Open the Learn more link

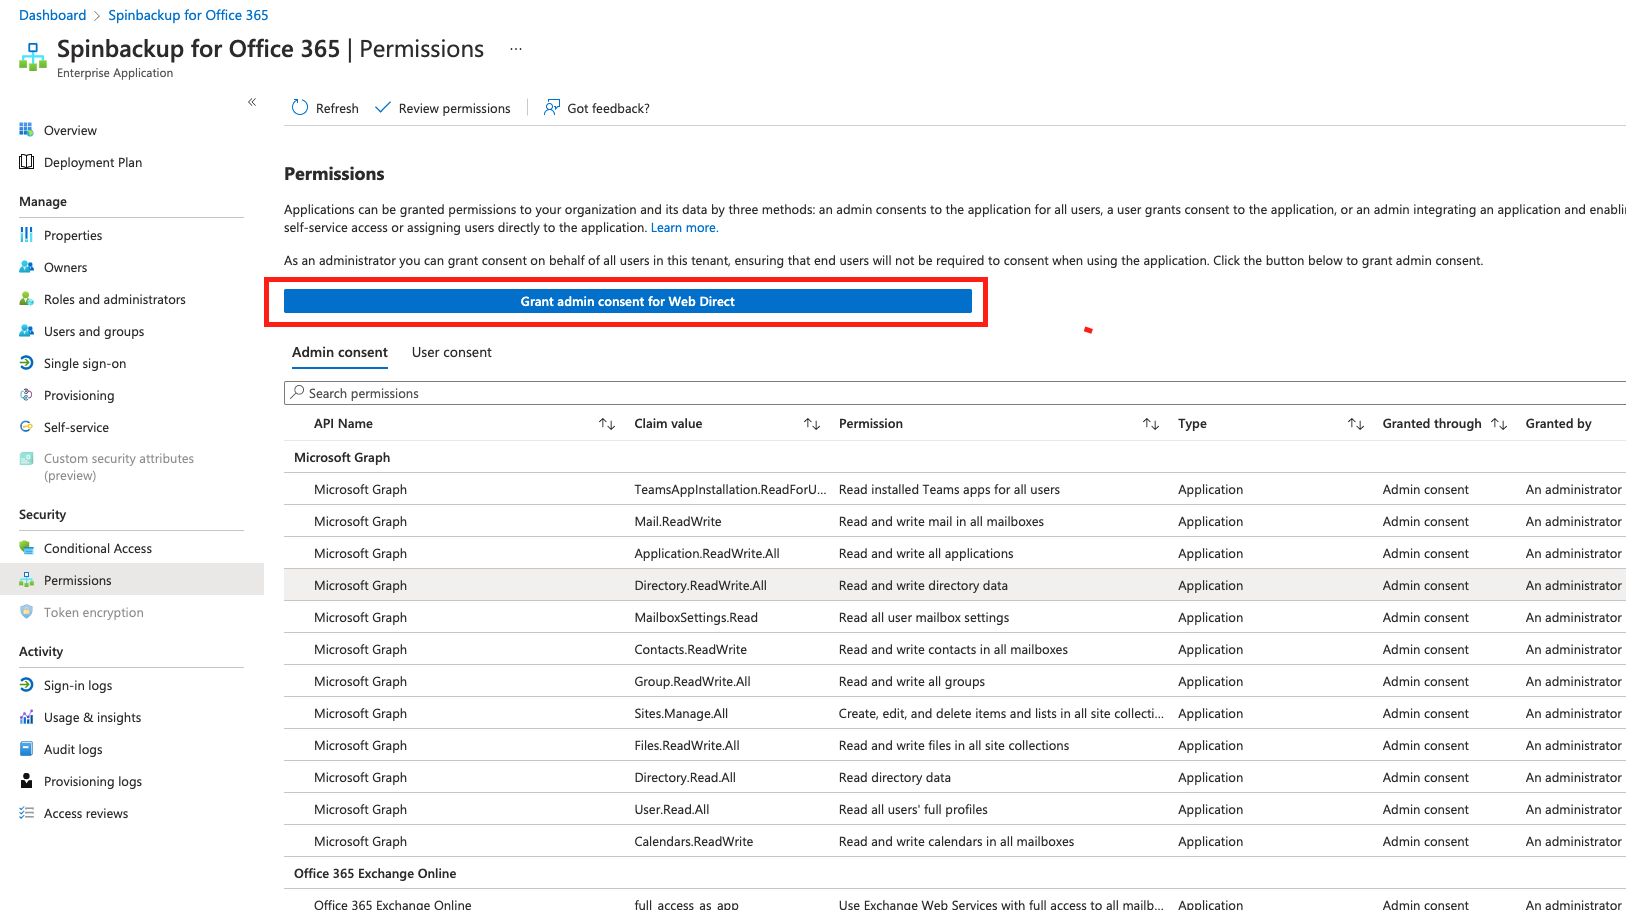point(684,228)
